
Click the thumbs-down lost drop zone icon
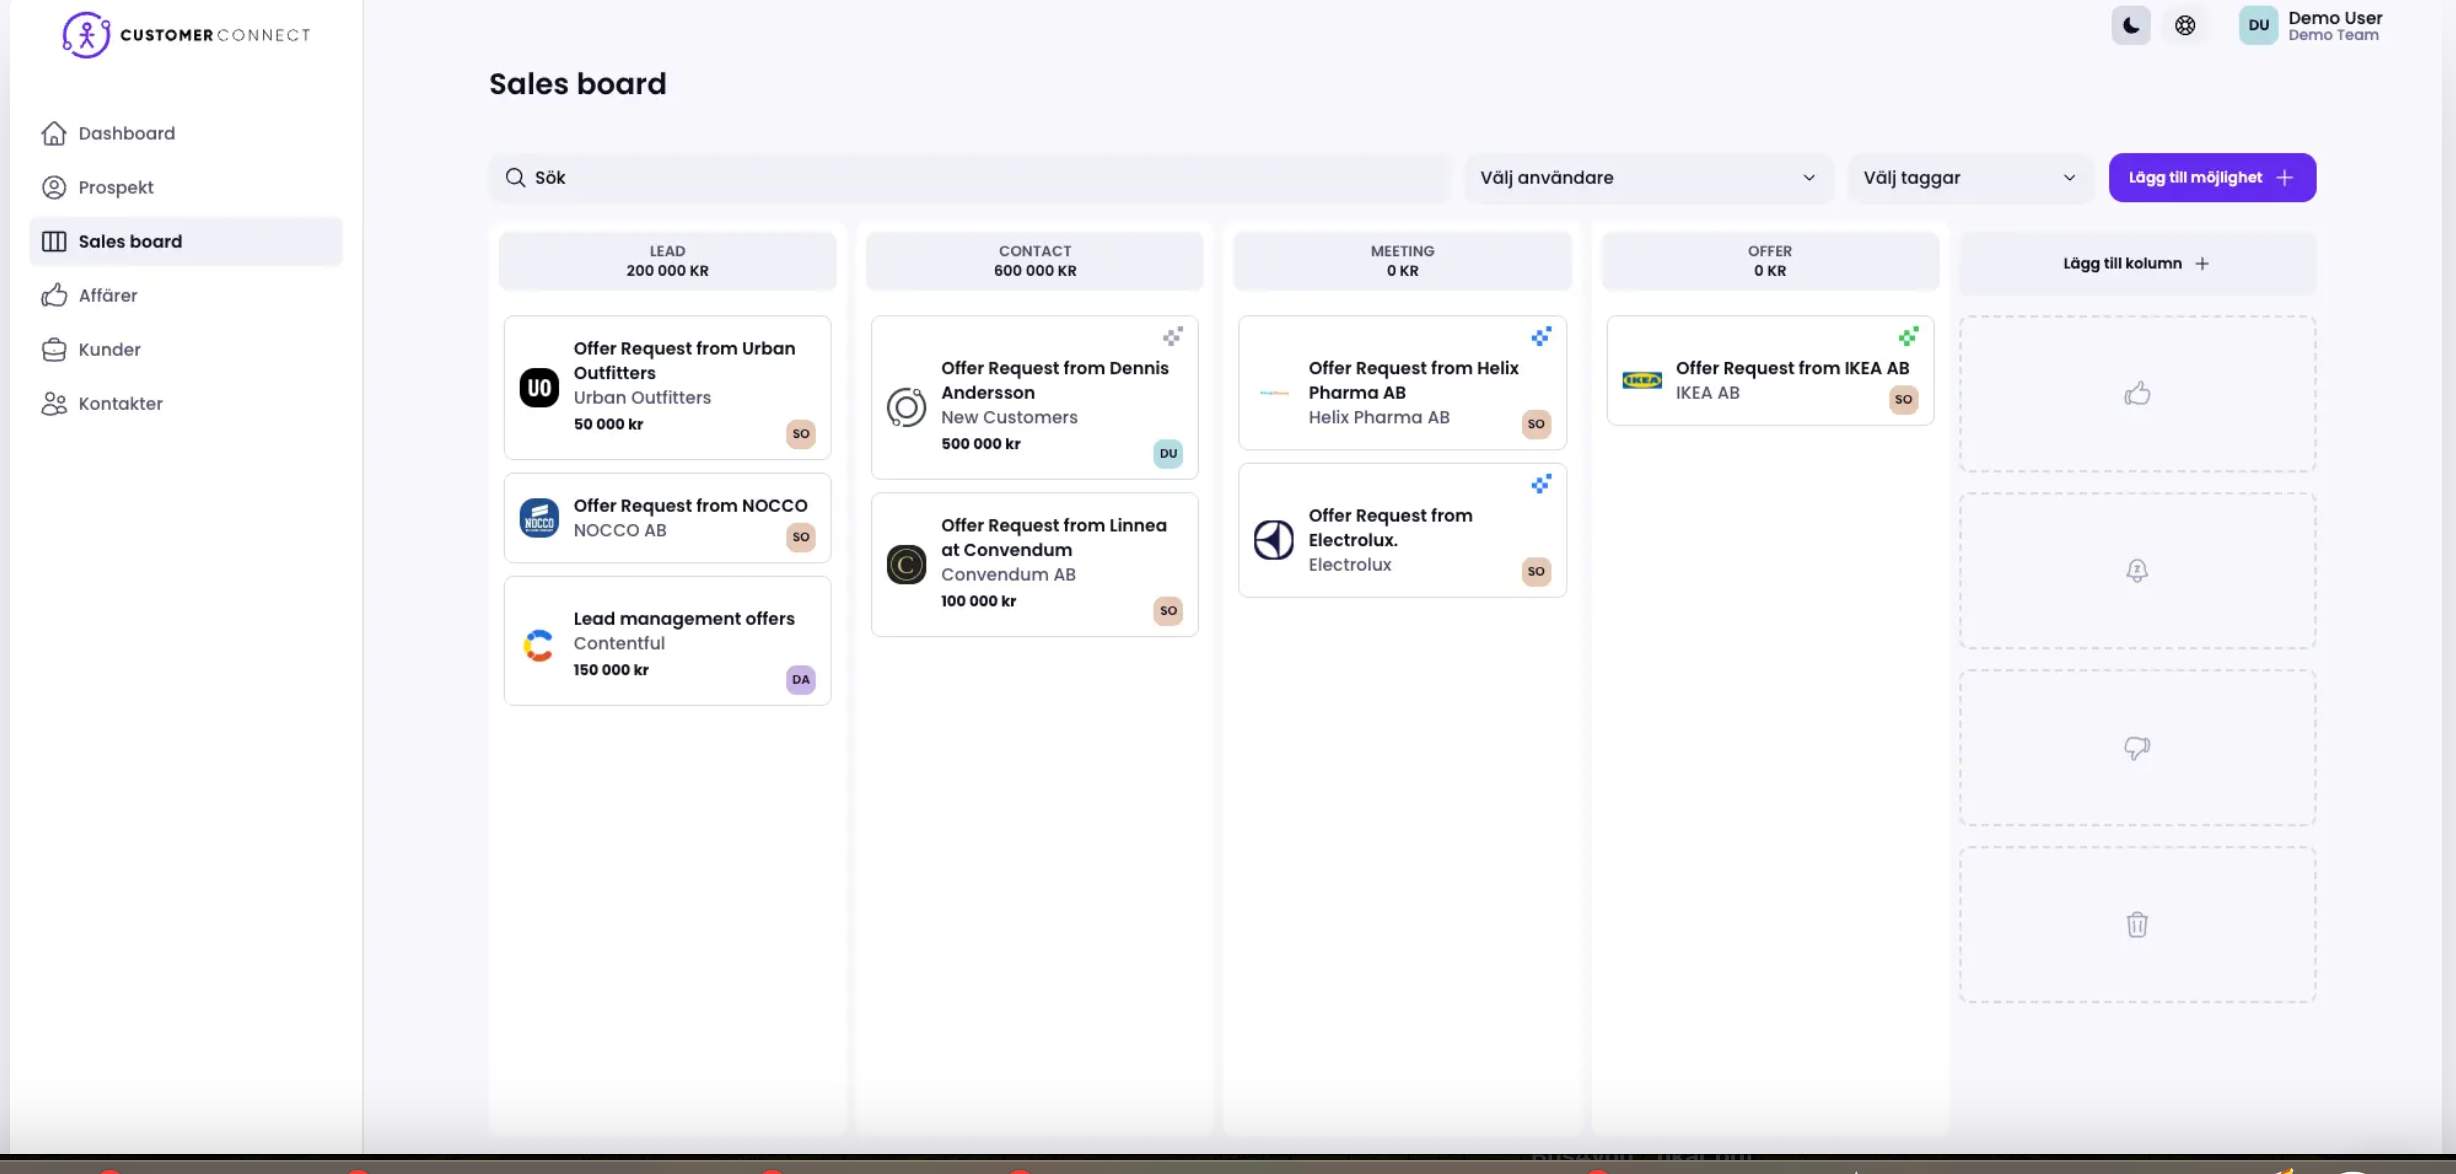tap(2137, 747)
